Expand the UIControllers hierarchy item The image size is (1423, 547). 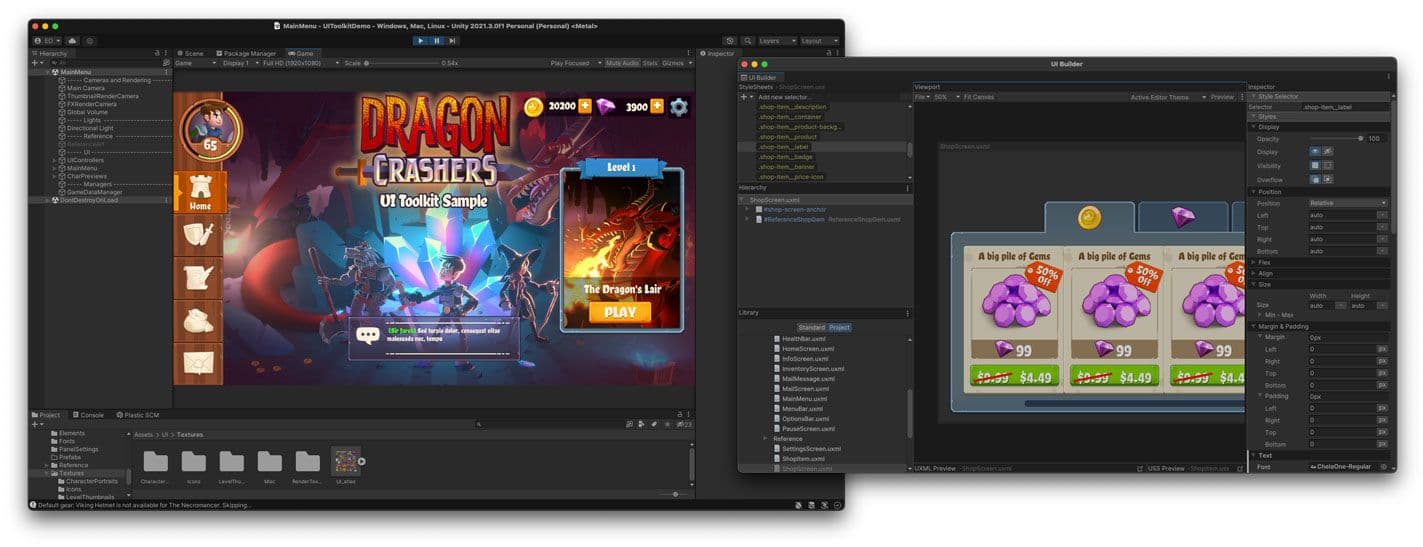(x=54, y=160)
